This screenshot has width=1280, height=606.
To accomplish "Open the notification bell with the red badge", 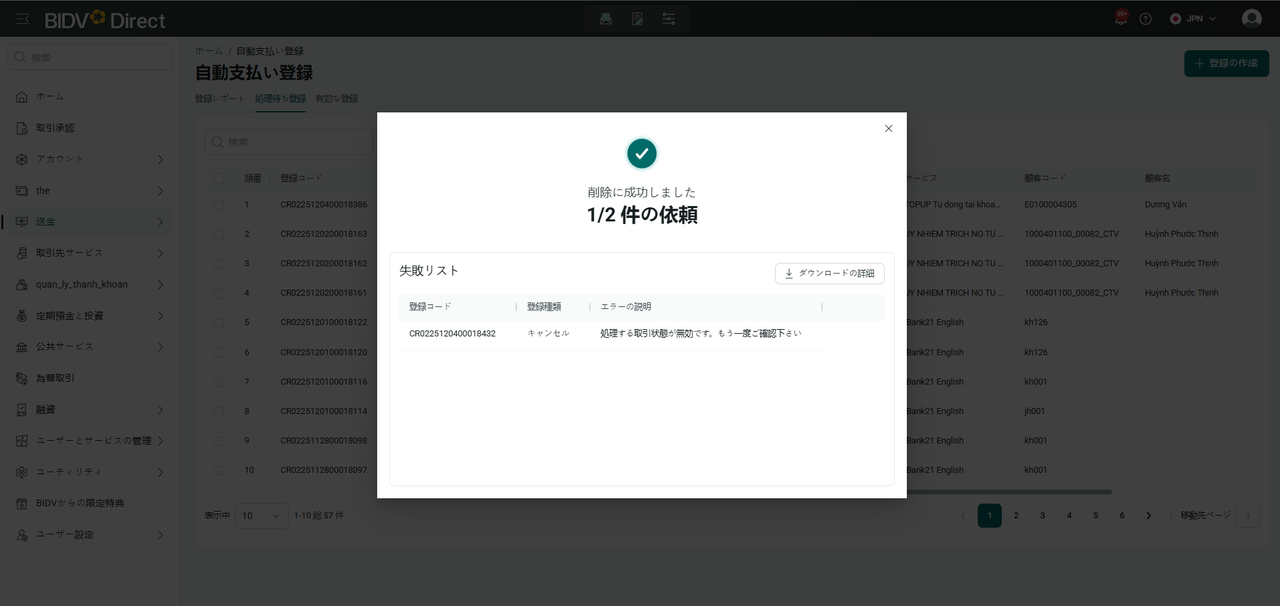I will (1121, 18).
